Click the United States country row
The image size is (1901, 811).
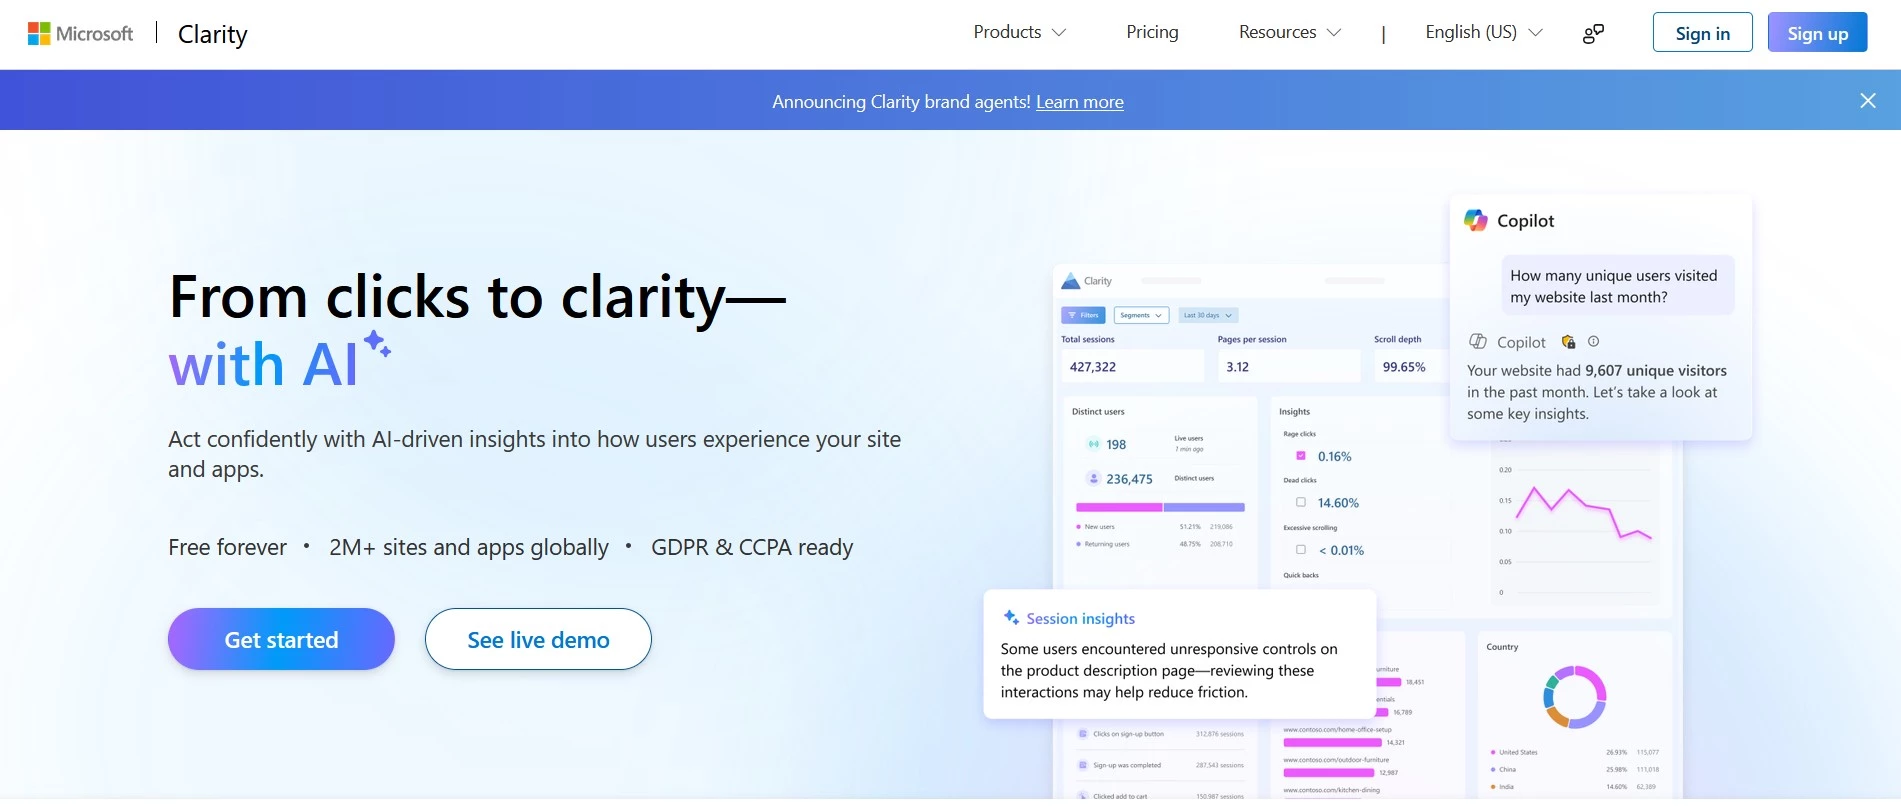tap(1574, 752)
